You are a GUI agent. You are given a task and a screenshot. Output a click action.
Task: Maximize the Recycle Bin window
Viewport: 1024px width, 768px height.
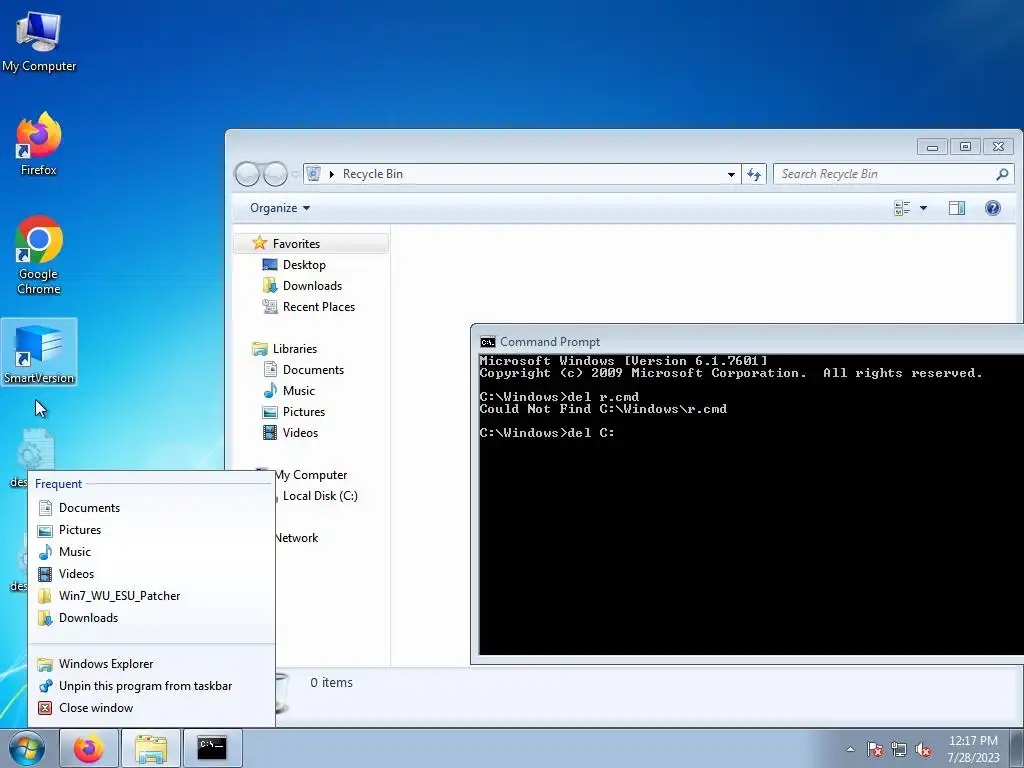coord(965,147)
